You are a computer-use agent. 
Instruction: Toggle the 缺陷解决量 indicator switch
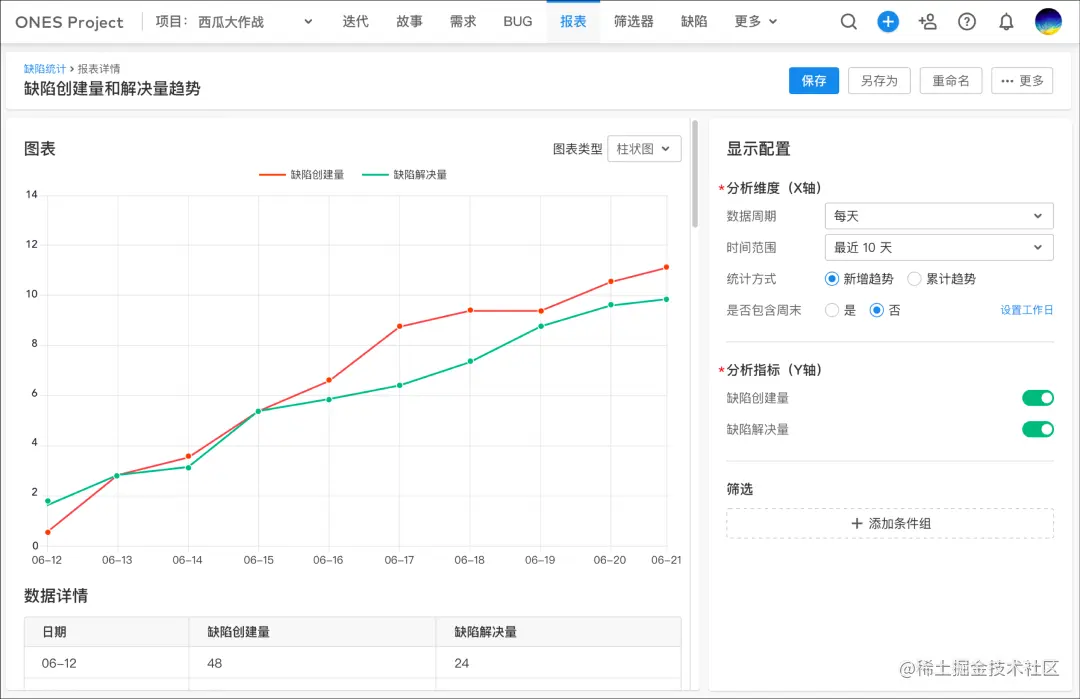tap(1037, 429)
